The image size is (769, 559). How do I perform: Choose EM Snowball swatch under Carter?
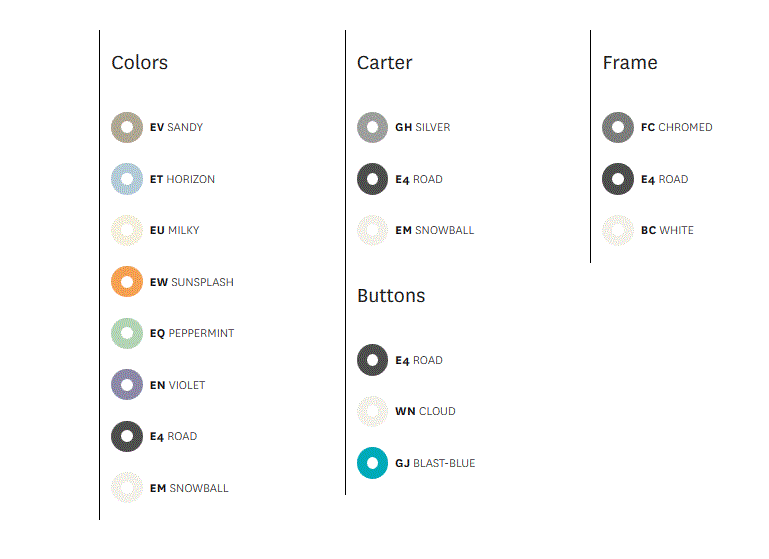point(373,230)
